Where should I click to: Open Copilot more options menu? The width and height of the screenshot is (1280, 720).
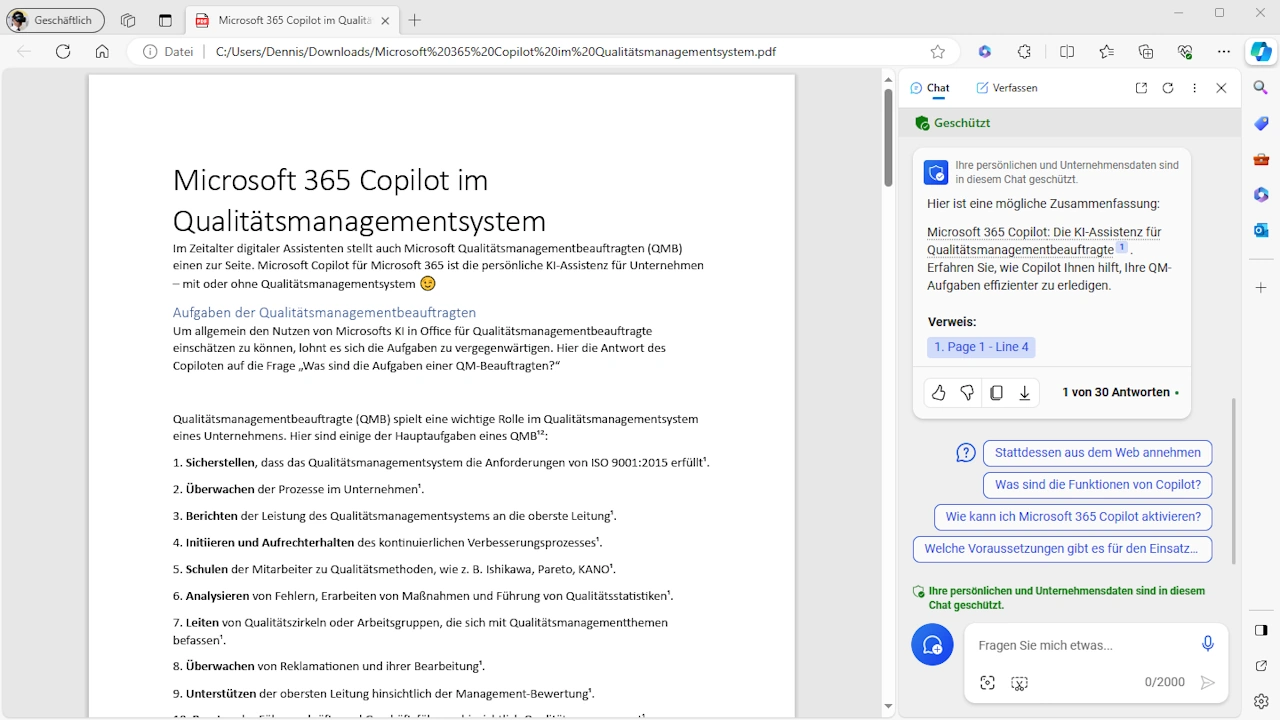[x=1194, y=88]
